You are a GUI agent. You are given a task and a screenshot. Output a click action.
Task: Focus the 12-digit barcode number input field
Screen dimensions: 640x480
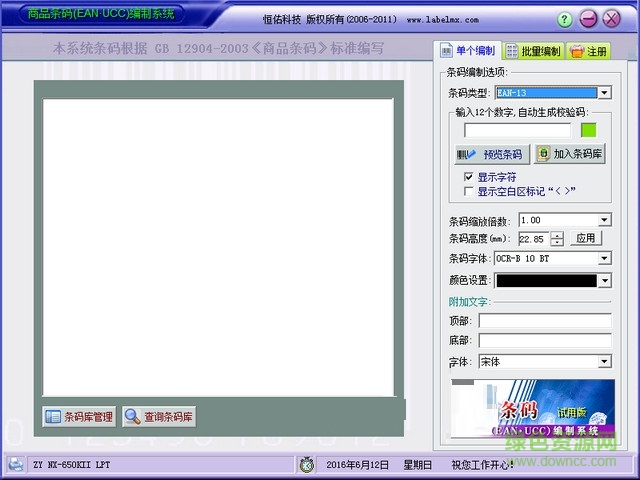coord(518,131)
